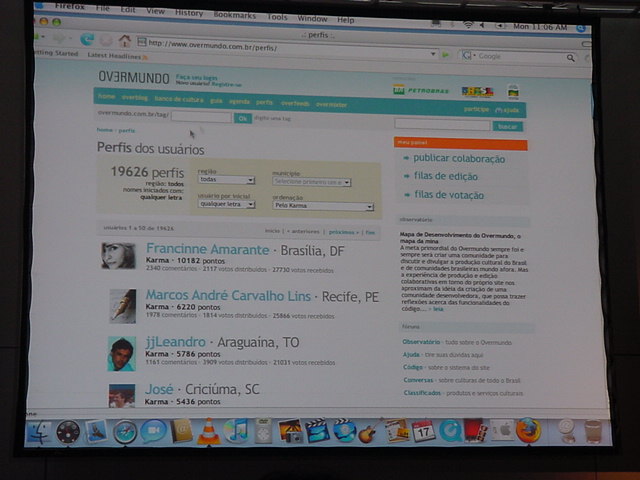
Task: Open the Tools menu
Action: (x=277, y=17)
